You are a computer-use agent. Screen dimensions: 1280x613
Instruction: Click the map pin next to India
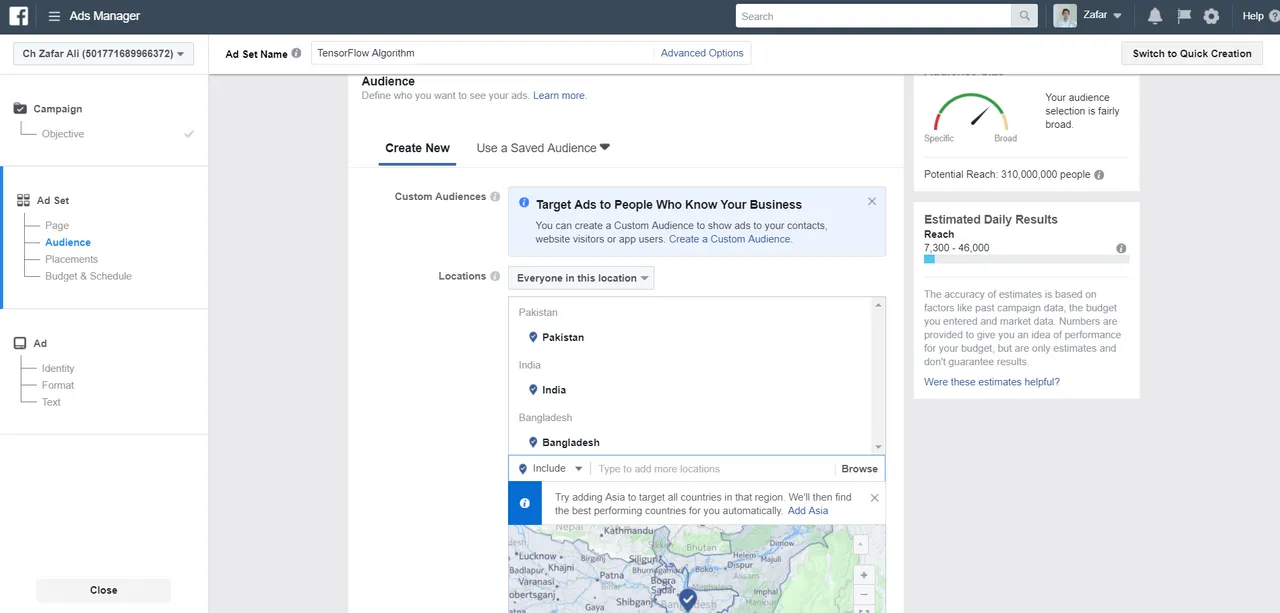pyautogui.click(x=533, y=390)
